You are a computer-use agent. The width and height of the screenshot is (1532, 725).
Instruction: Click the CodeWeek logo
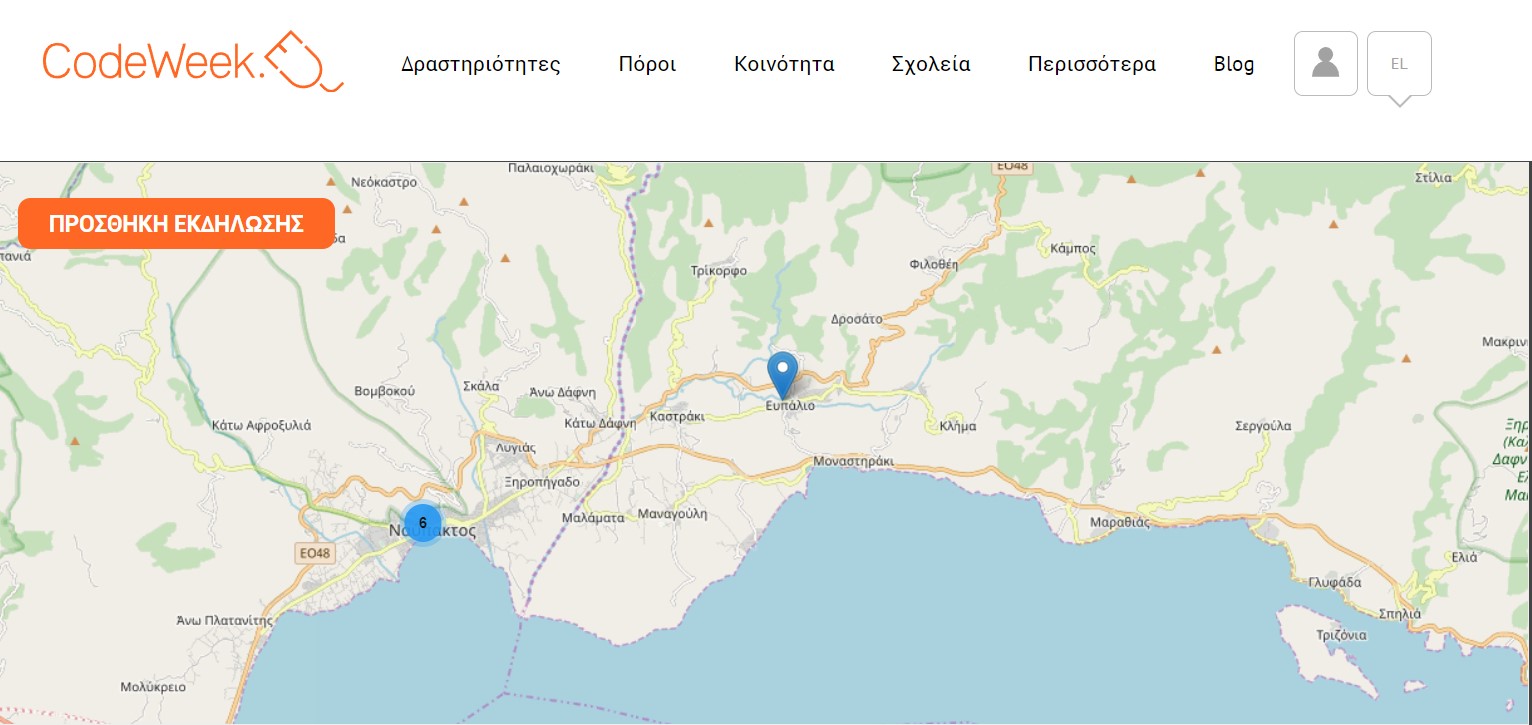pos(192,62)
